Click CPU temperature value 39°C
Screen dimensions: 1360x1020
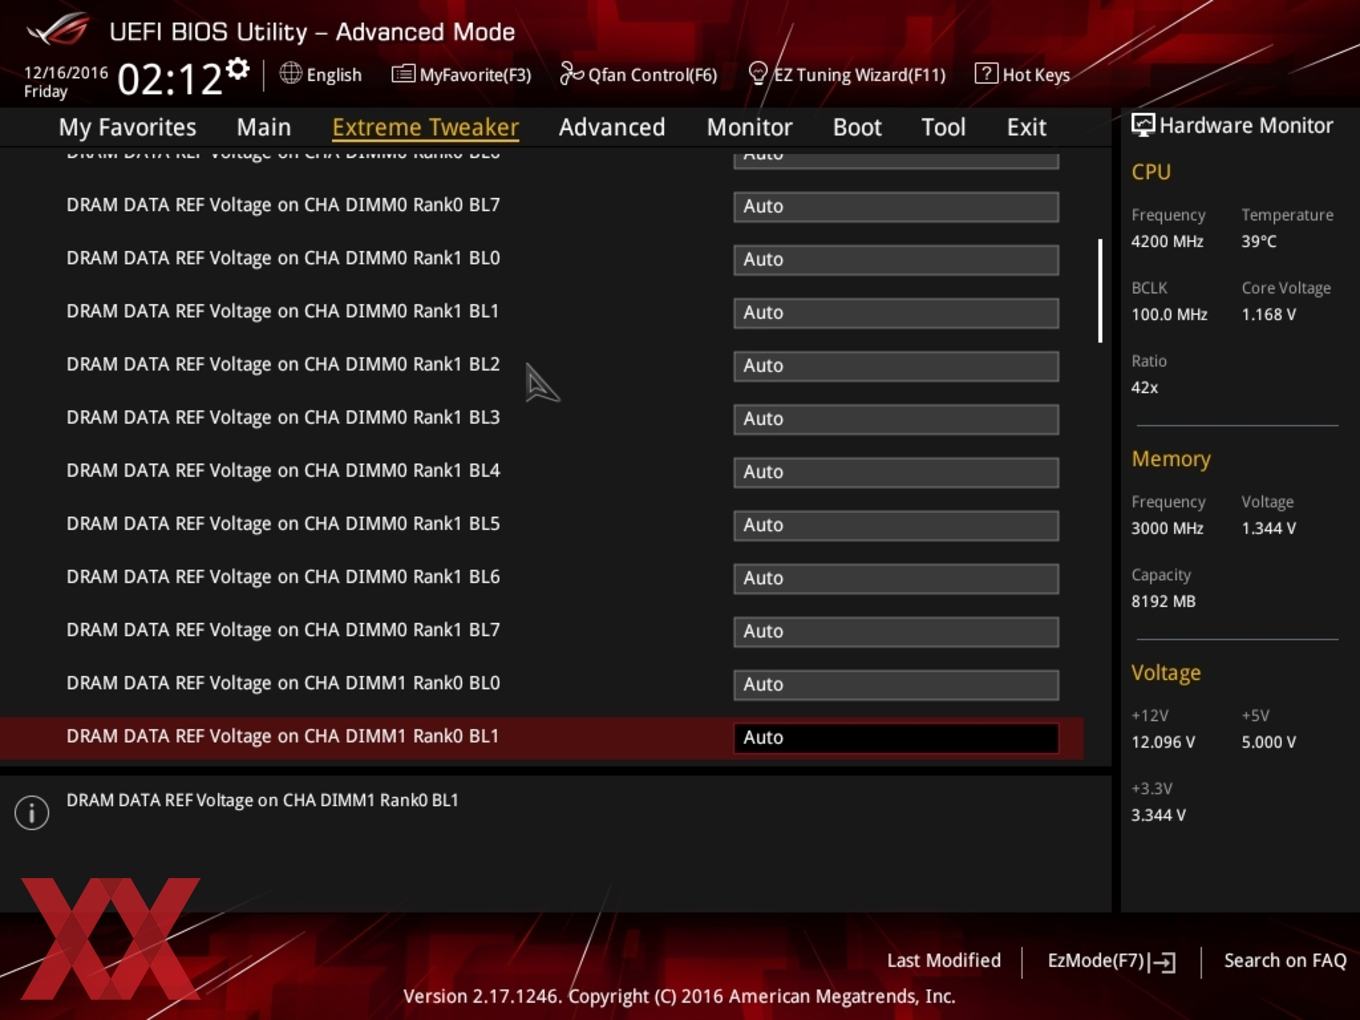click(1259, 241)
